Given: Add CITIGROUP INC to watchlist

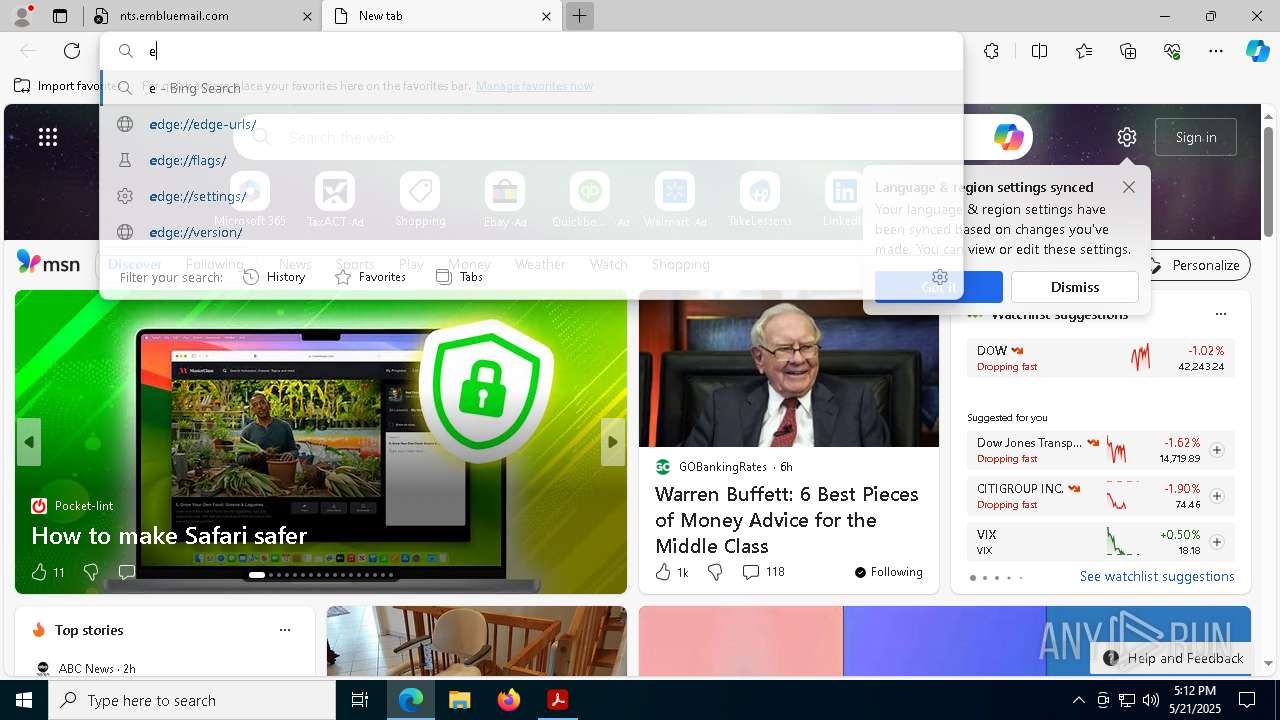Looking at the screenshot, I should (1217, 496).
